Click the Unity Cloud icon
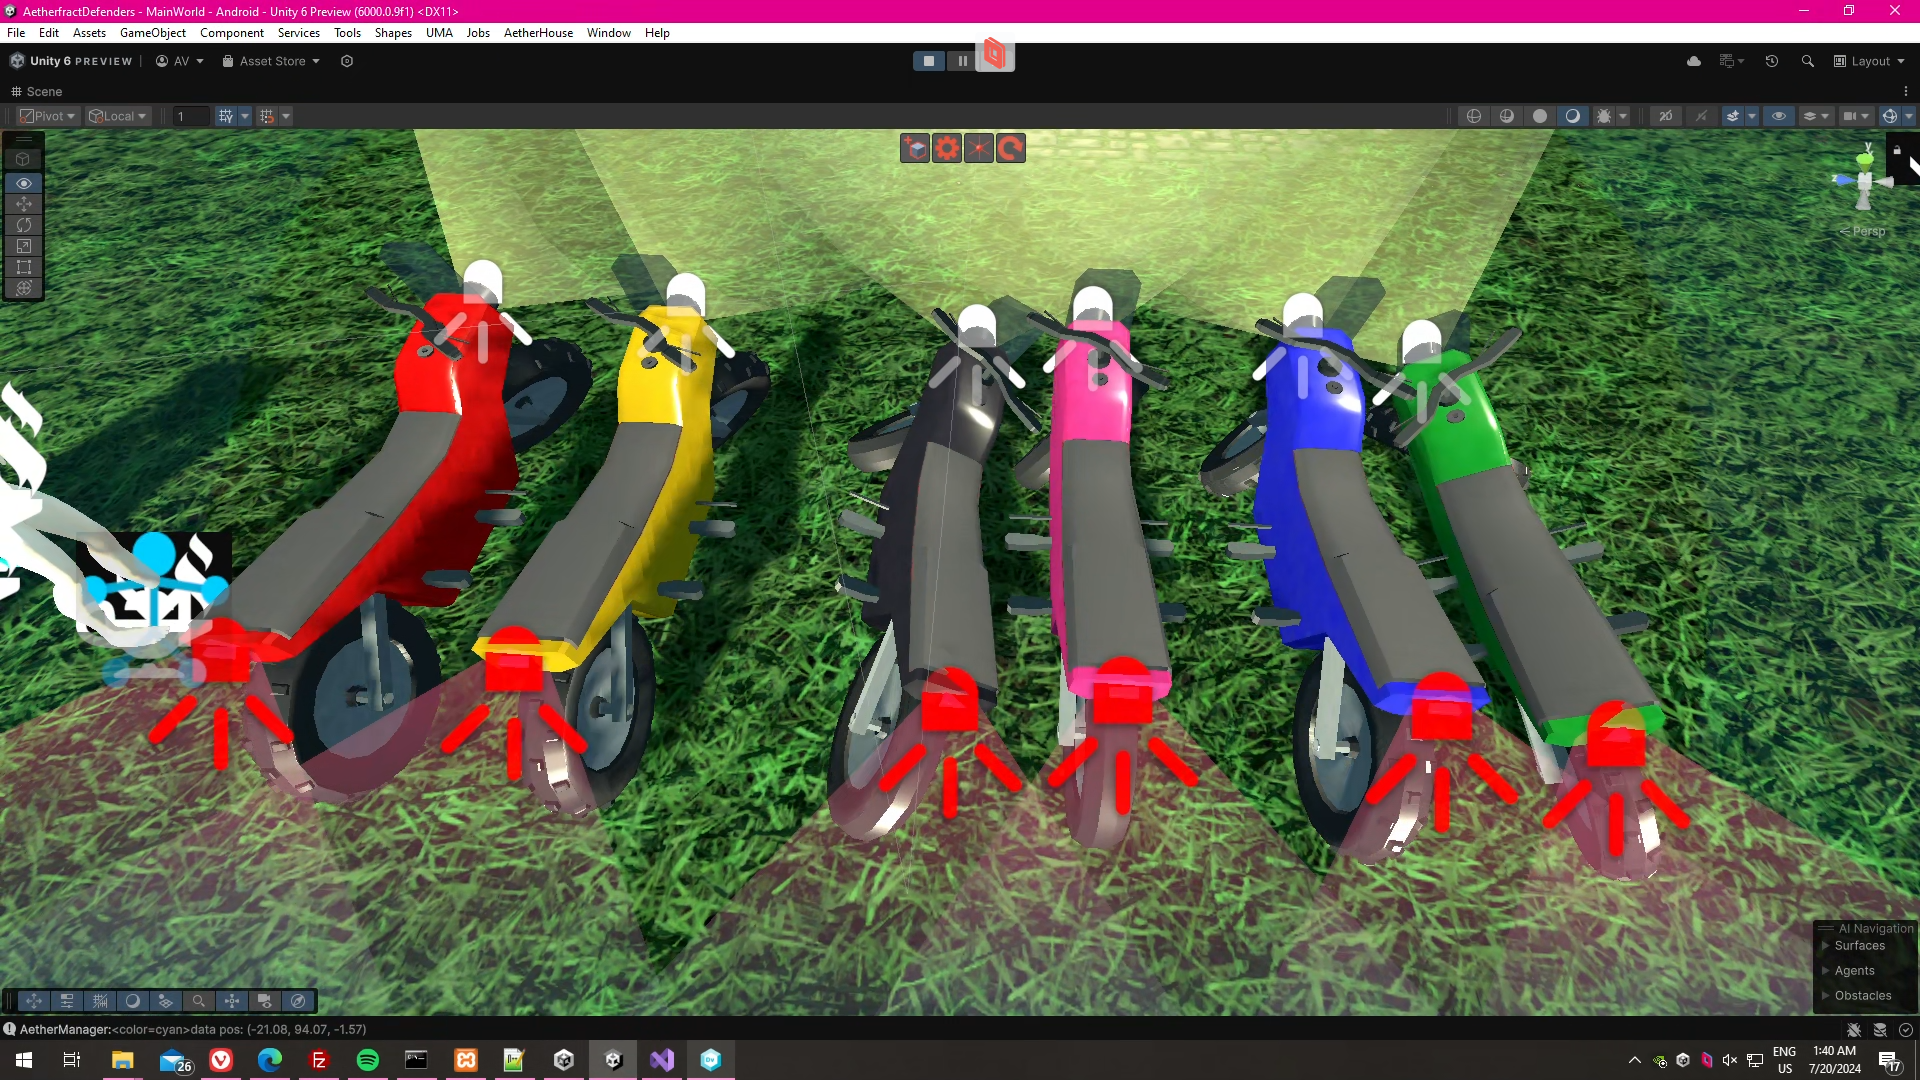 pyautogui.click(x=1693, y=61)
